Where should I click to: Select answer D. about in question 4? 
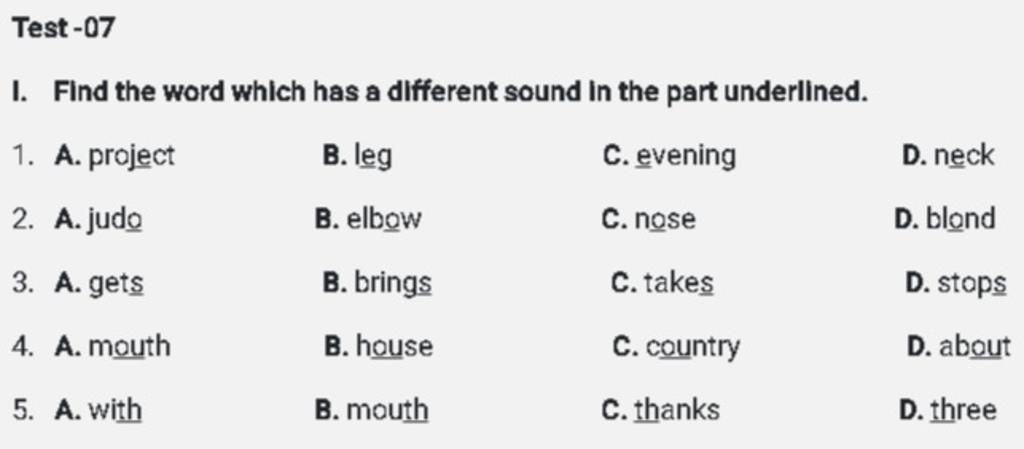click(959, 347)
